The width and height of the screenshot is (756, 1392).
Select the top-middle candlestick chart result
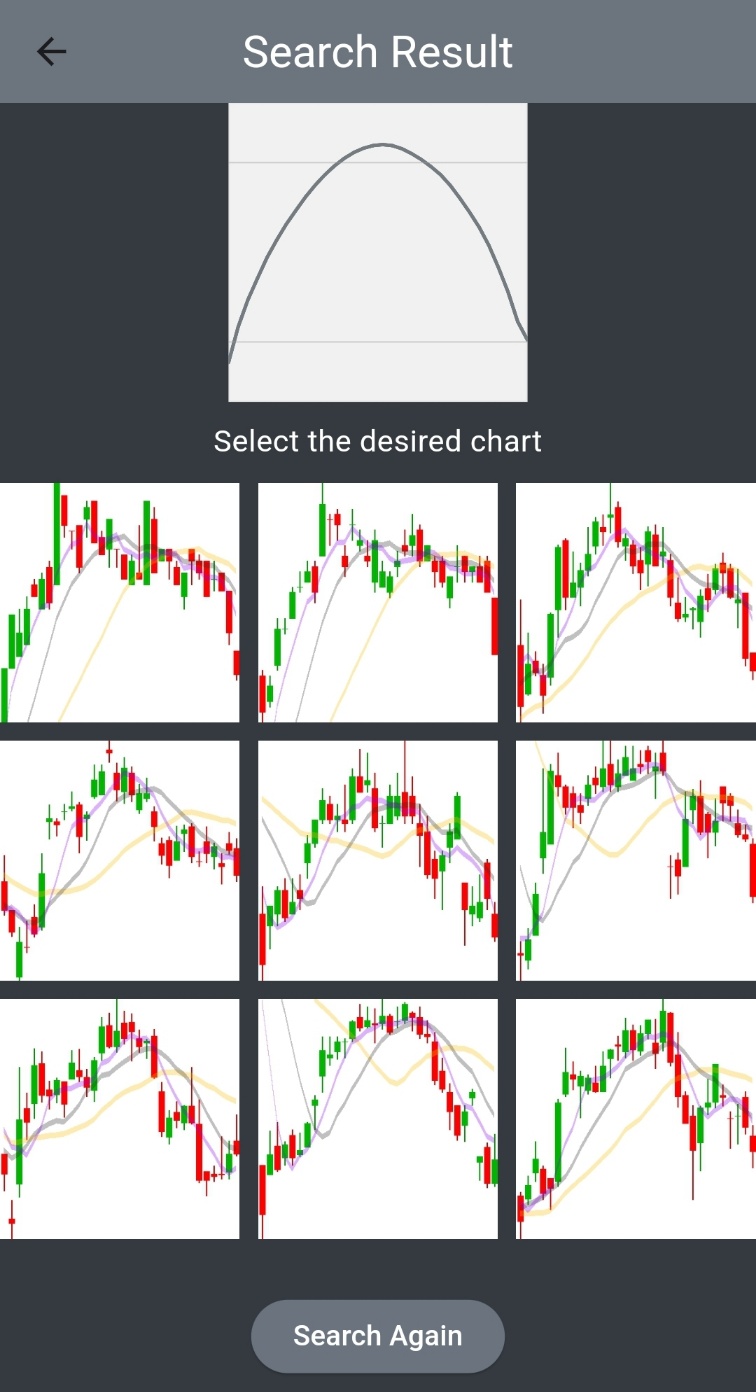pos(378,603)
